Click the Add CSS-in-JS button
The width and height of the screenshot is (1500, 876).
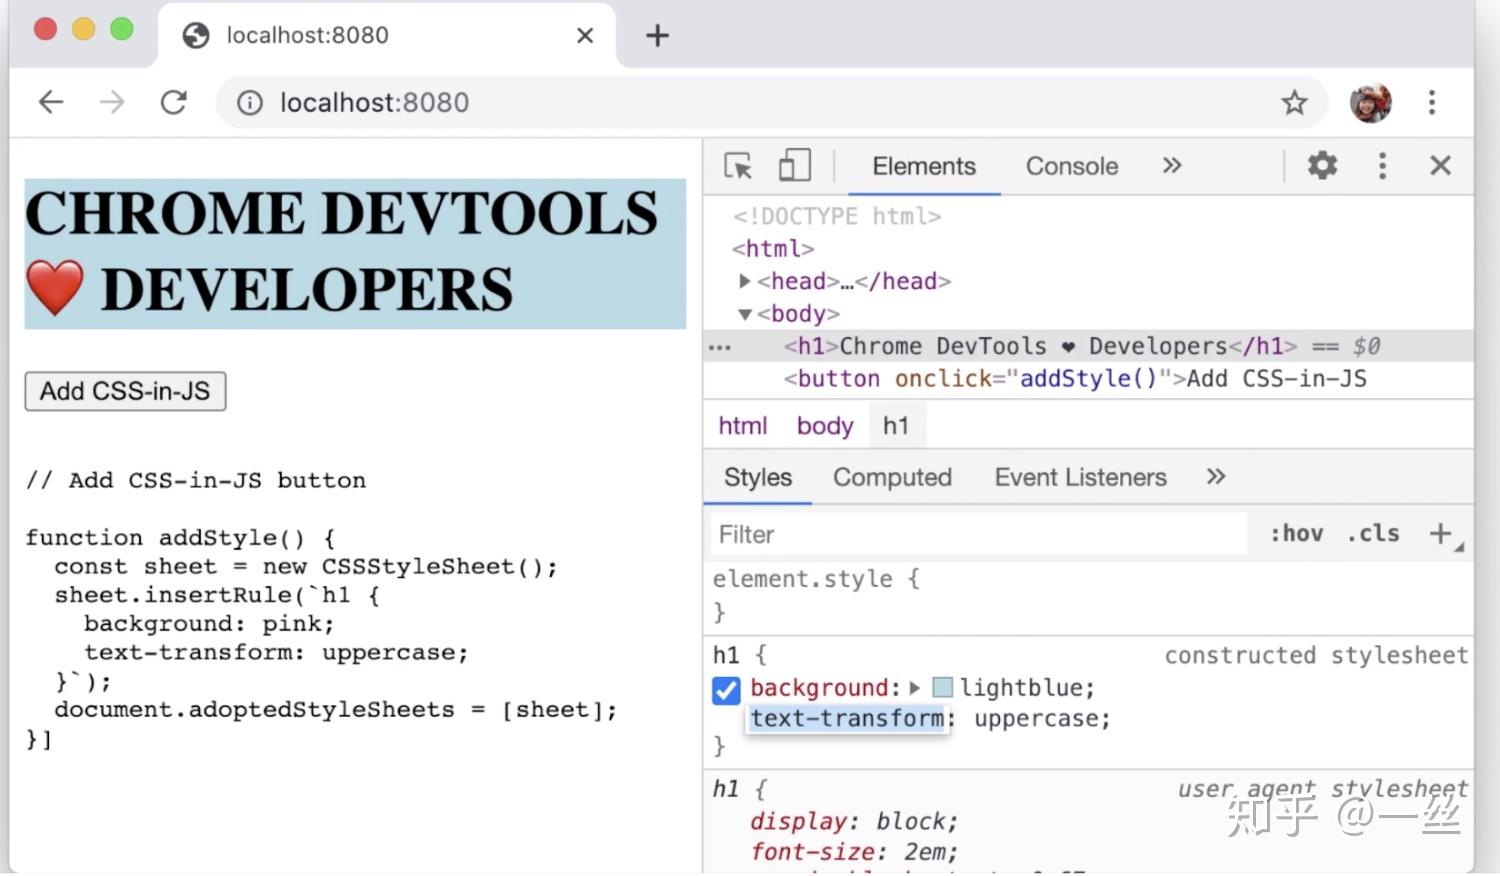click(125, 391)
